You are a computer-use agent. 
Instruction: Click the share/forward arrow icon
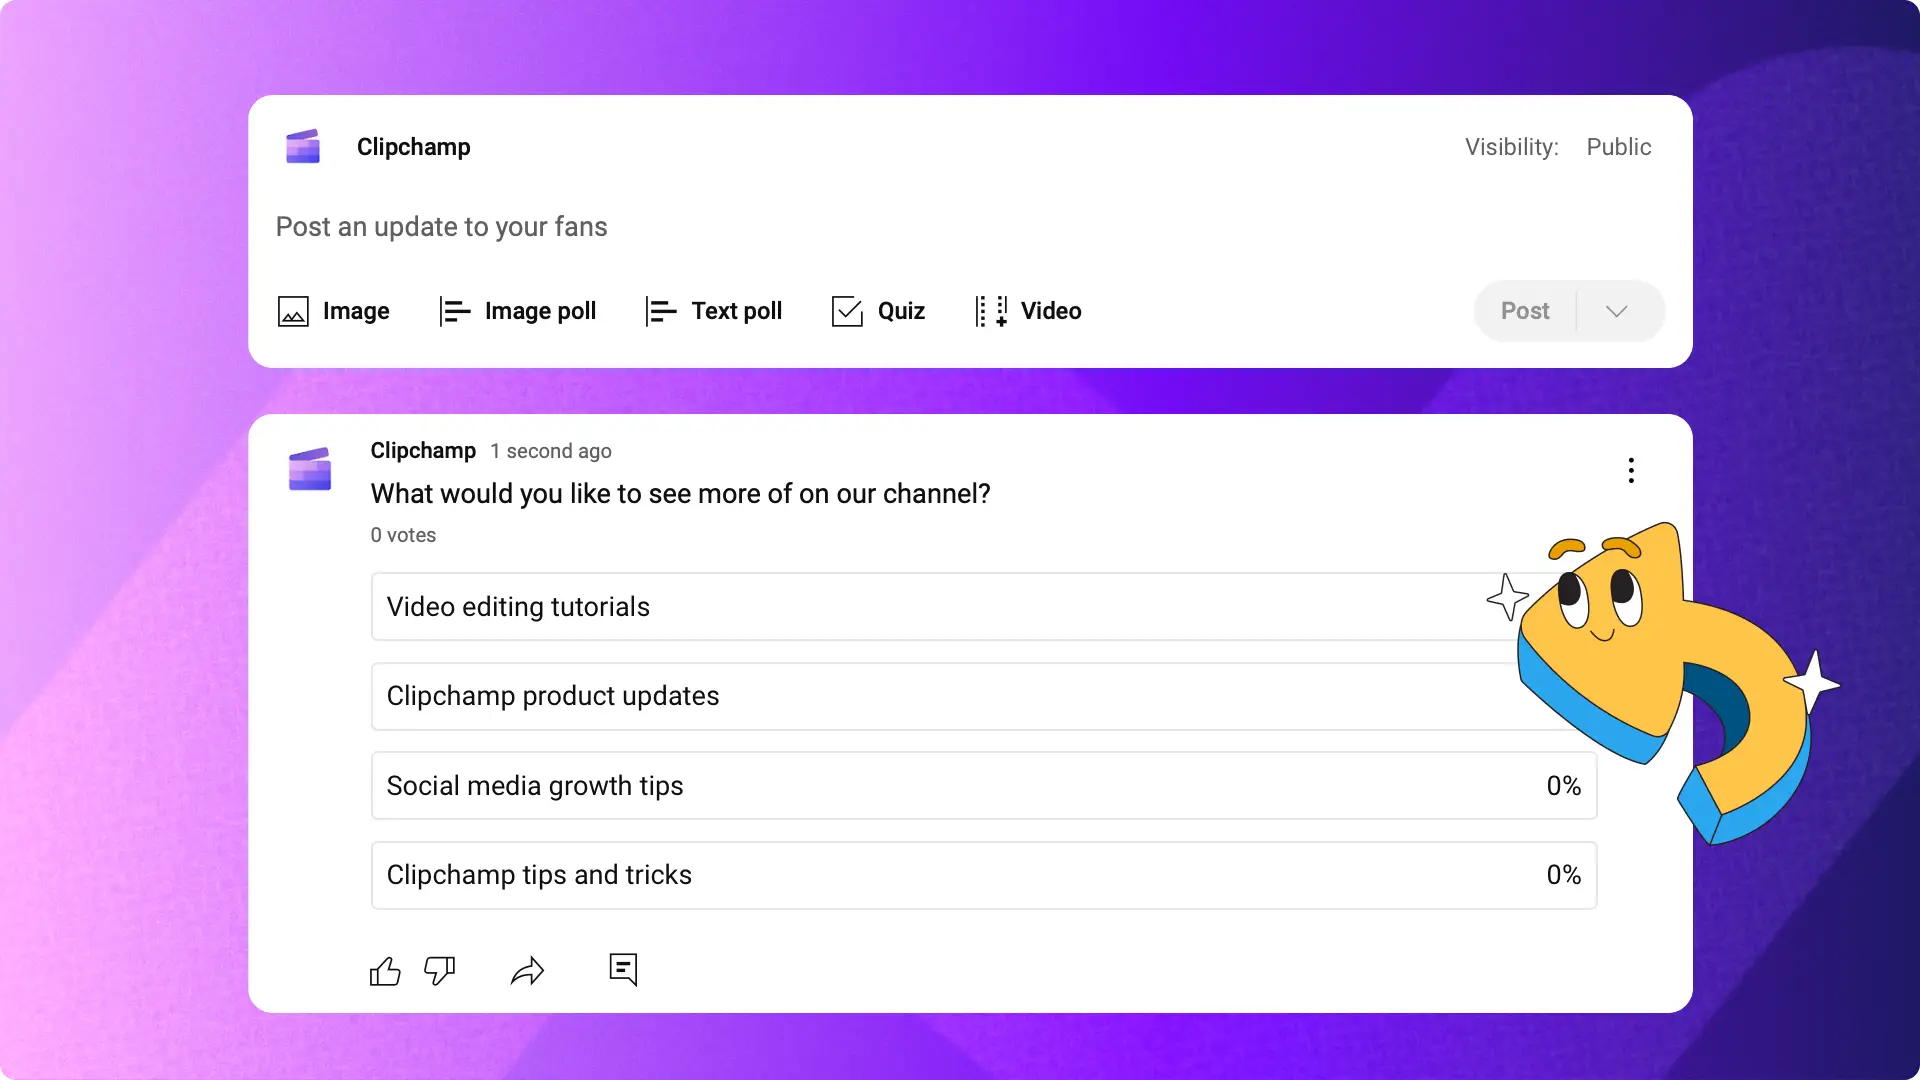pos(527,969)
